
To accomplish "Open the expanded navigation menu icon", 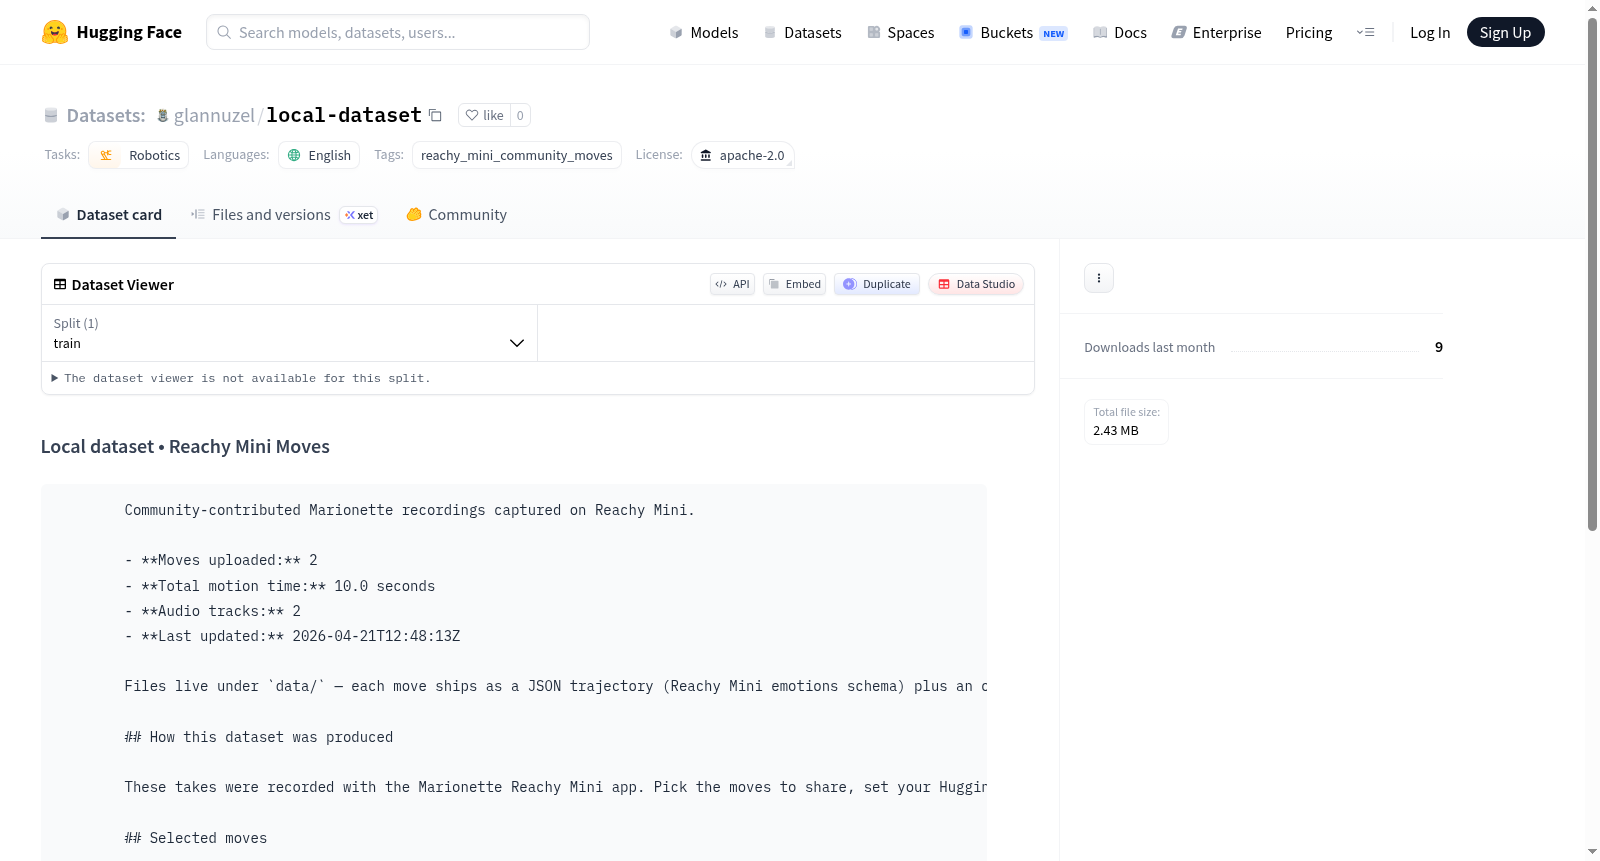I will pyautogui.click(x=1365, y=32).
